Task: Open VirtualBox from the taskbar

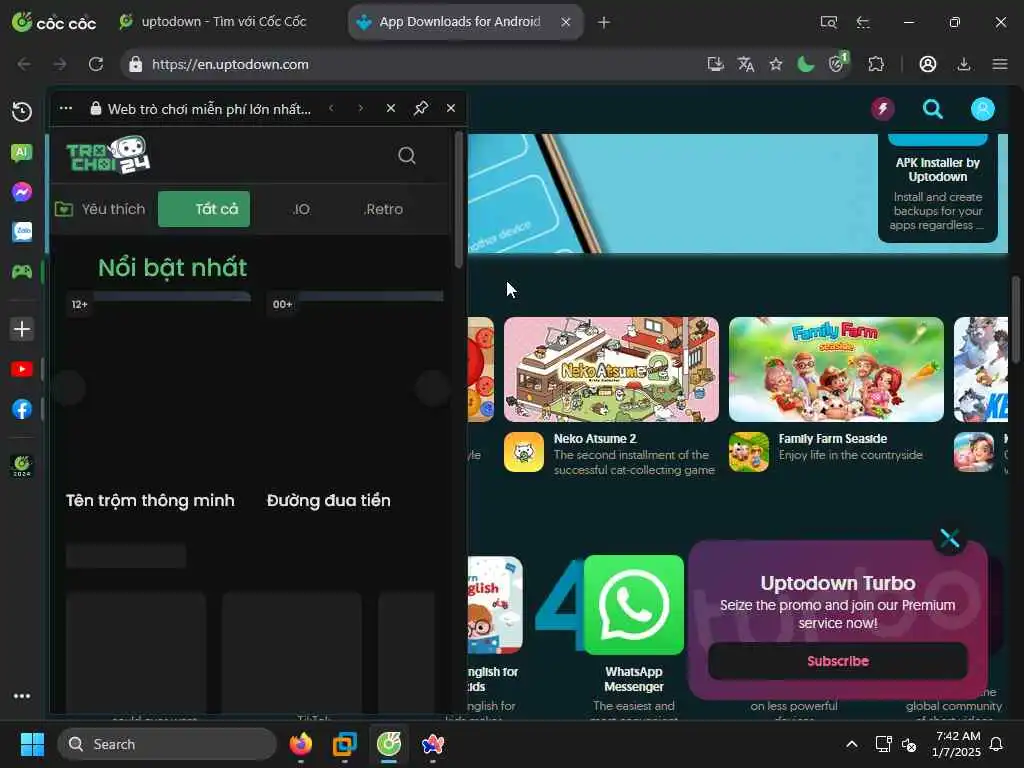Action: pos(345,744)
